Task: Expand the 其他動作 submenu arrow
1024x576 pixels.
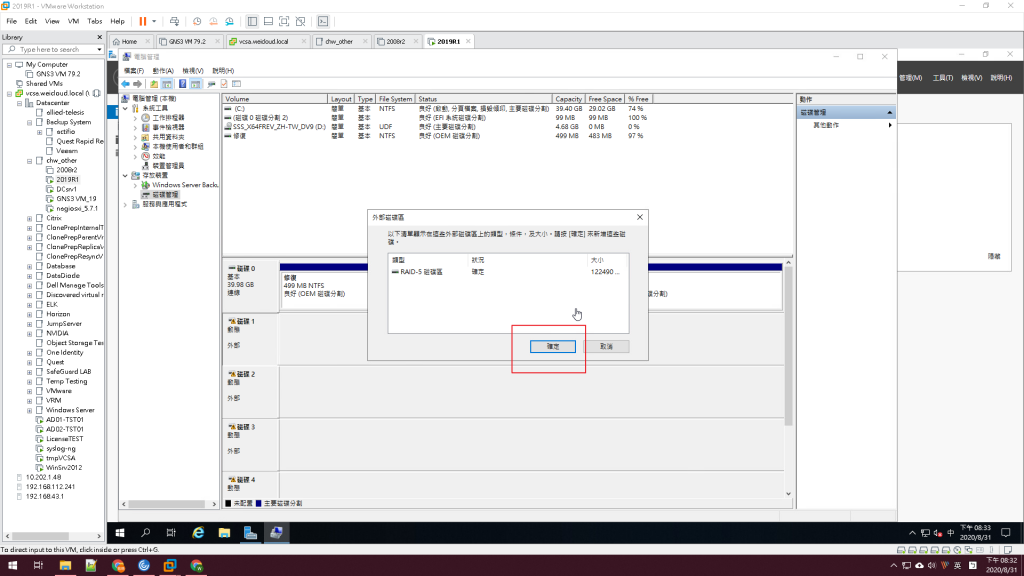Action: coord(889,125)
